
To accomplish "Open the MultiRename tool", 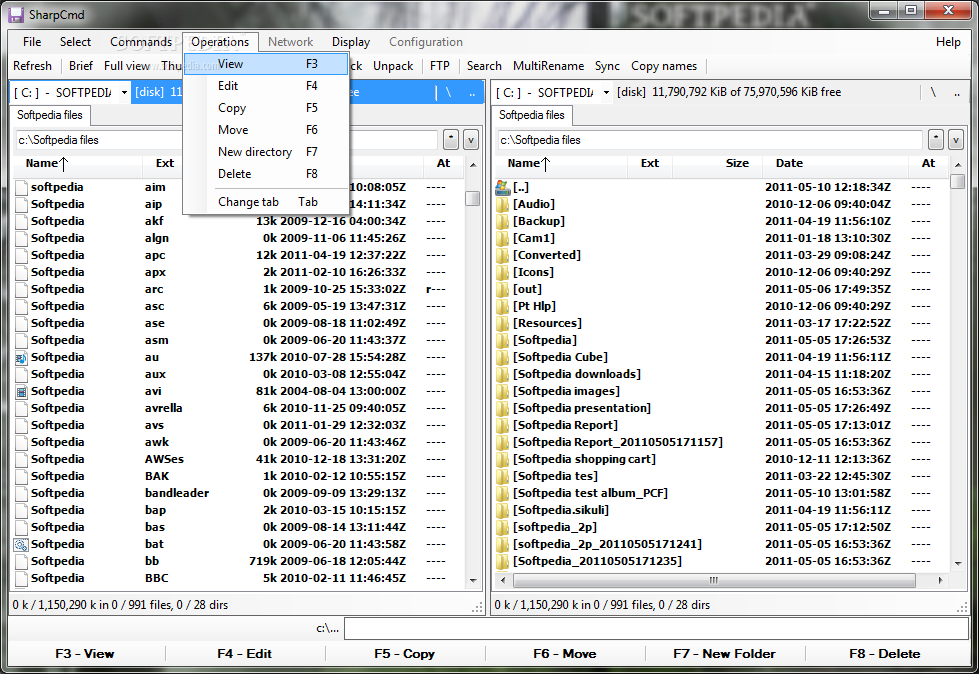I will click(x=548, y=66).
